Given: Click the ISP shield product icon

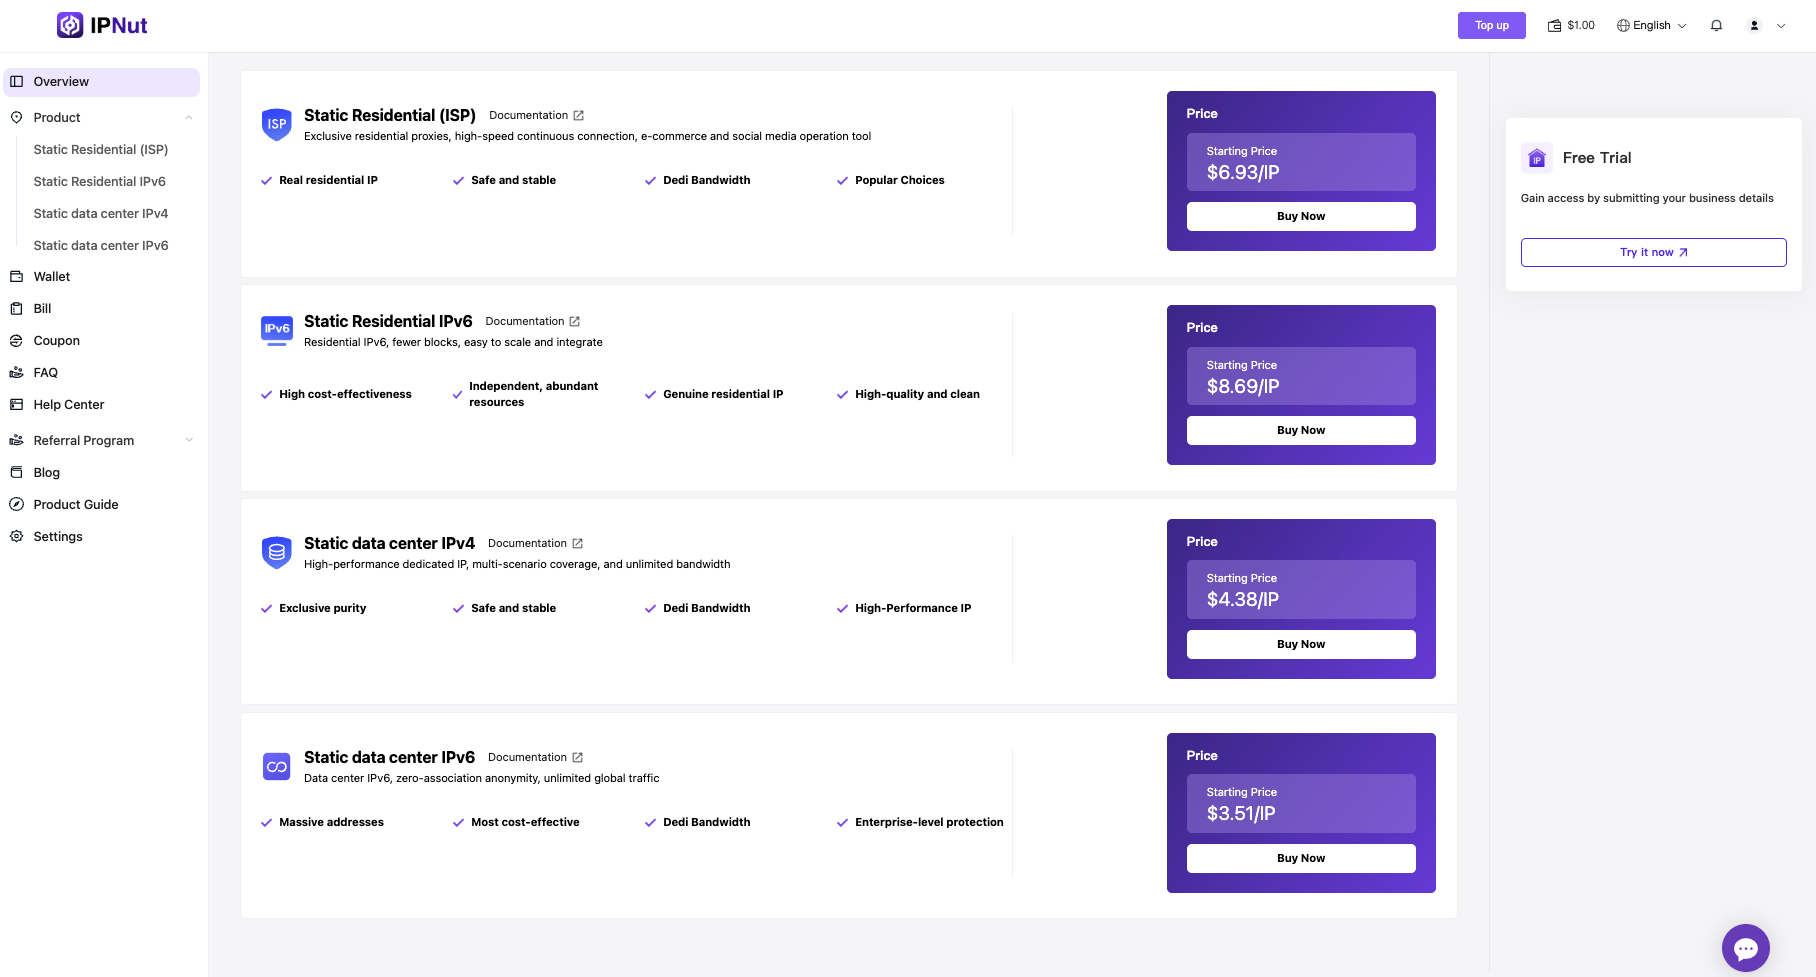Looking at the screenshot, I should (277, 124).
